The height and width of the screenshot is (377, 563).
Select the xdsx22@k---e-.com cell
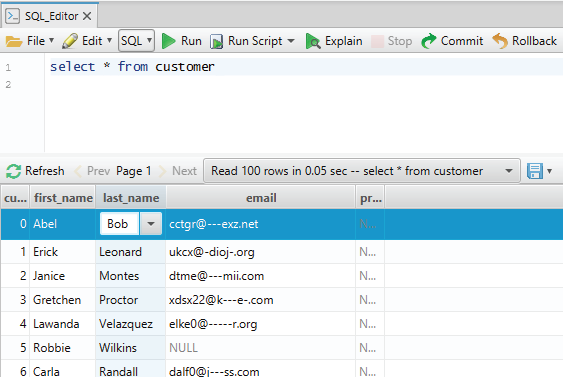261,300
